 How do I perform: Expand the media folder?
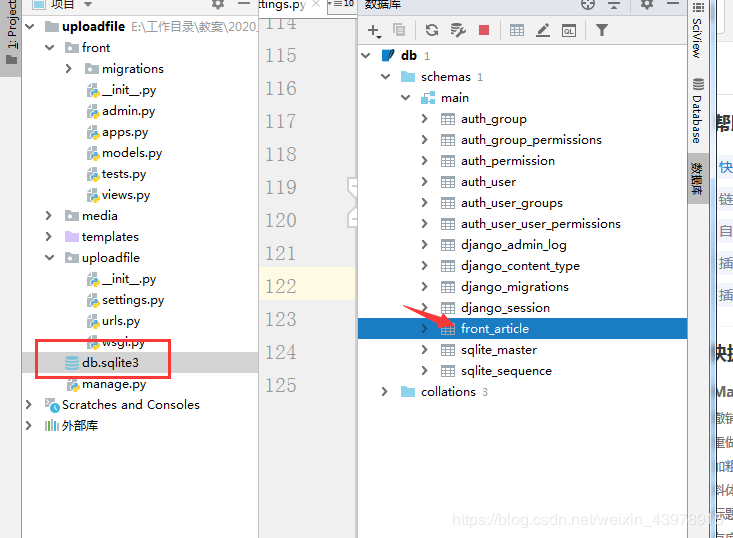[49, 215]
